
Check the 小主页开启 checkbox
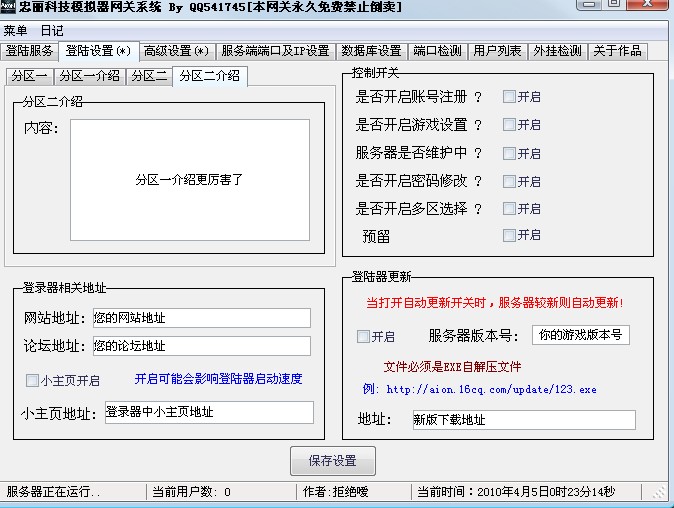[x=32, y=381]
